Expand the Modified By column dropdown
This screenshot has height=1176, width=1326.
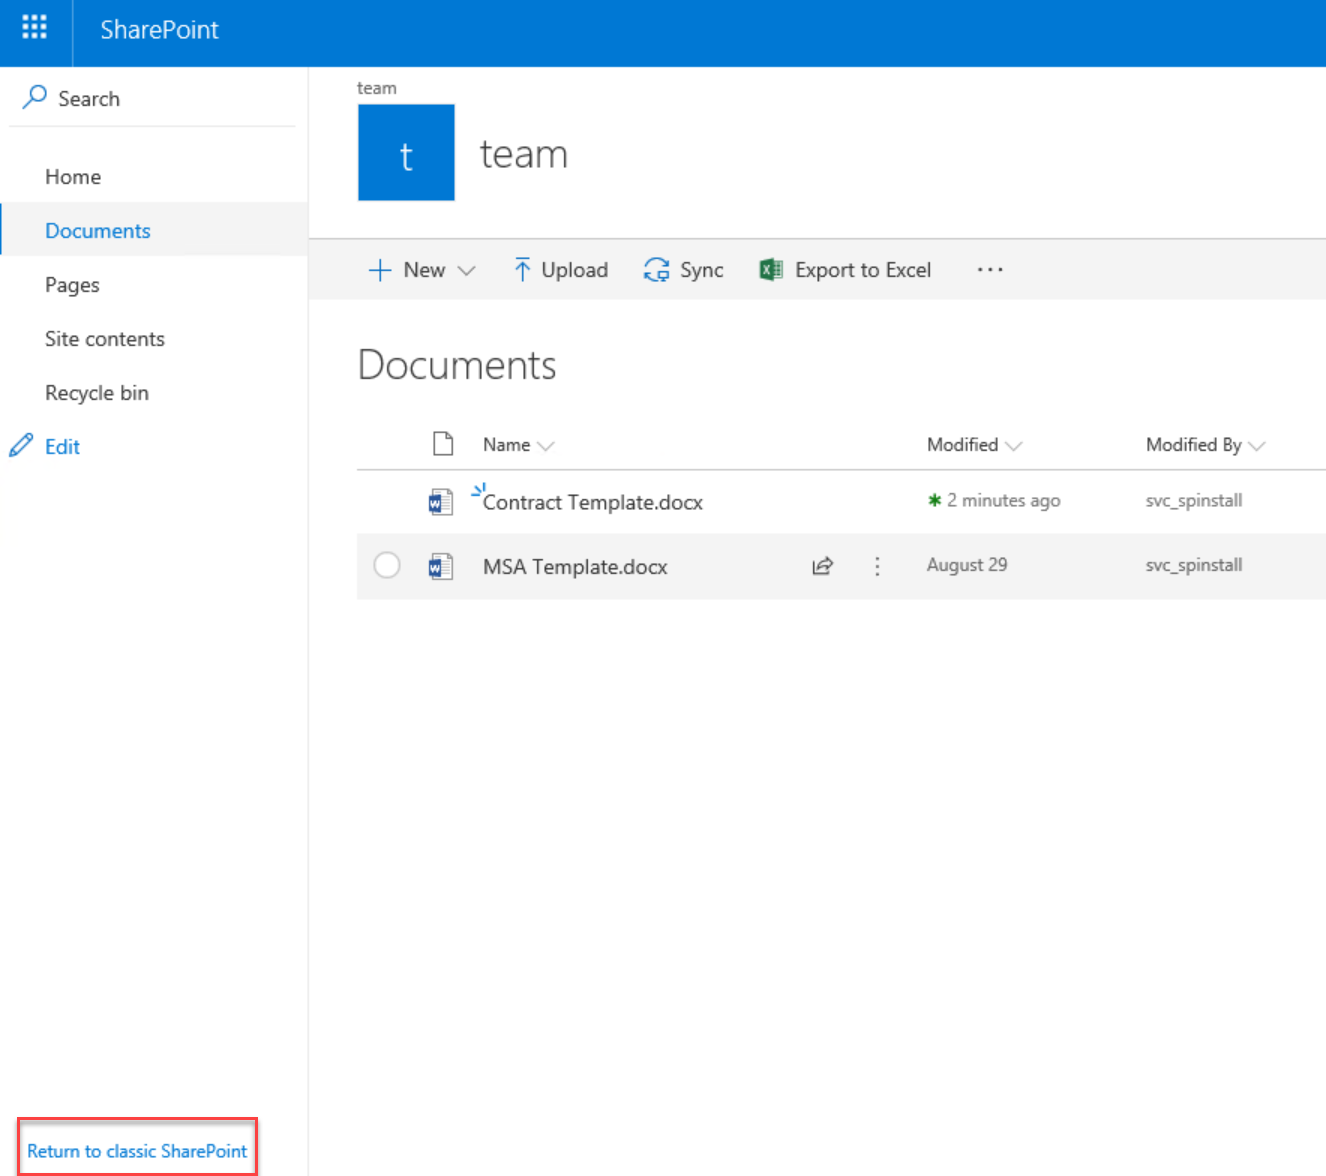1257,446
